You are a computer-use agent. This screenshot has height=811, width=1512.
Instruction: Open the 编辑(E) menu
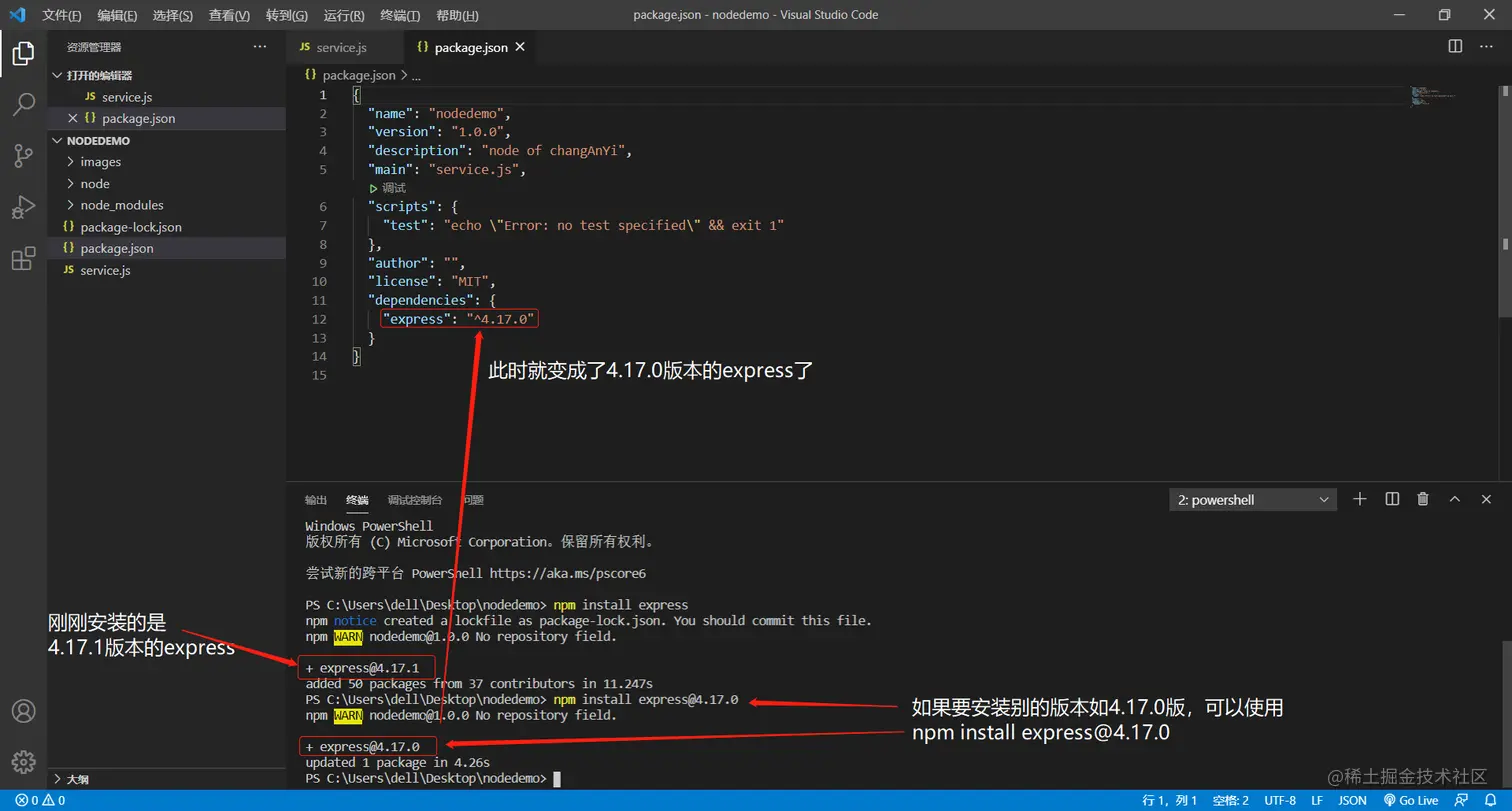[x=117, y=15]
